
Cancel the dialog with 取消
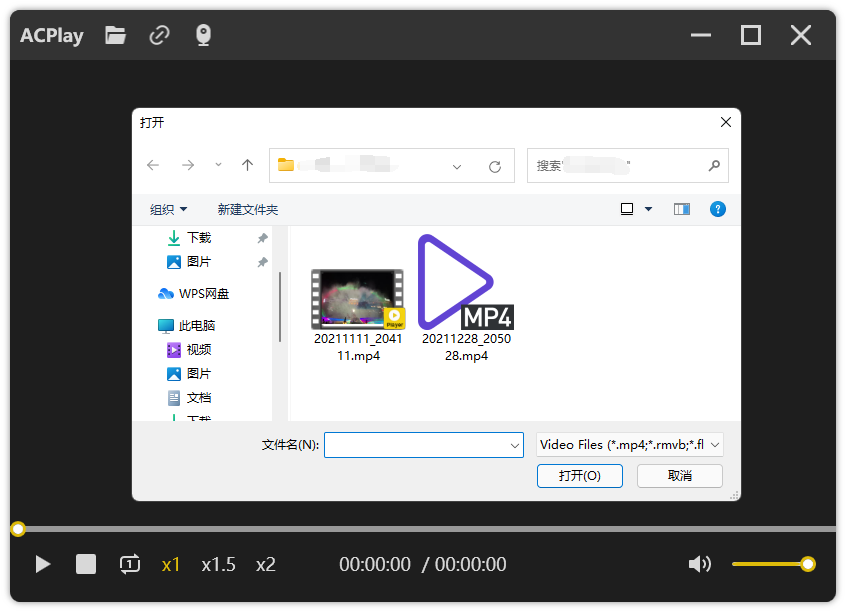(680, 476)
